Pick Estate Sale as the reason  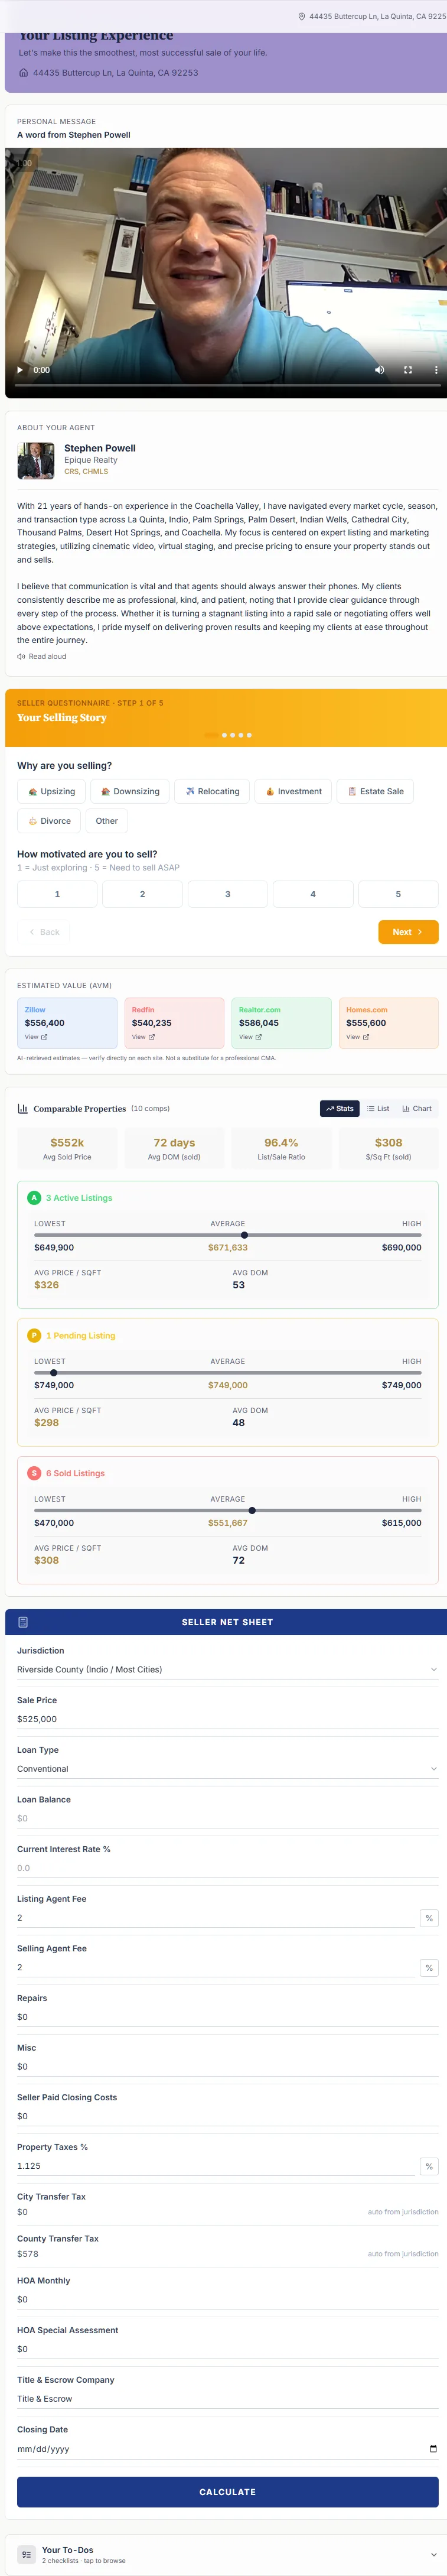375,791
